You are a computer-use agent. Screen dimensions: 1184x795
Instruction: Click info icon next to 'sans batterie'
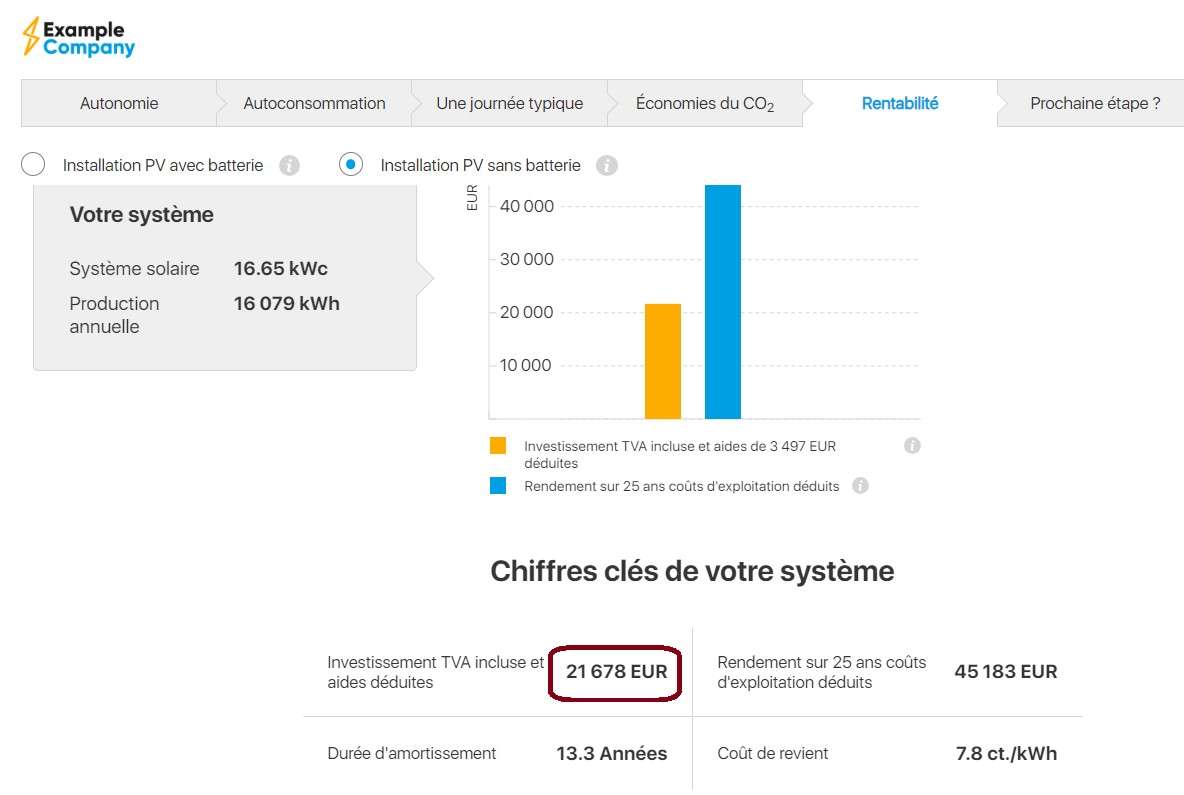[606, 165]
